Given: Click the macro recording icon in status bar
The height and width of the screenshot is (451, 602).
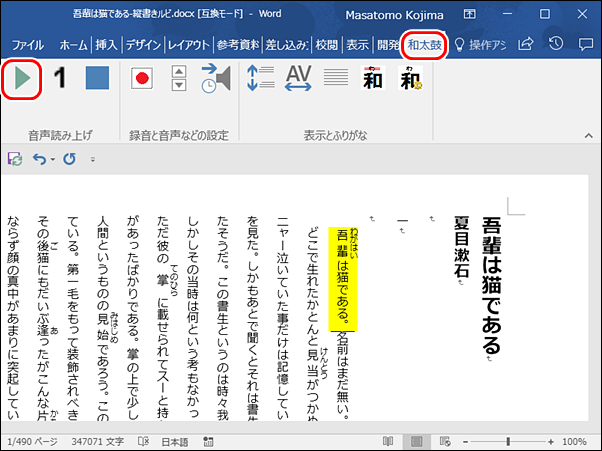Looking at the screenshot, I should point(208,442).
